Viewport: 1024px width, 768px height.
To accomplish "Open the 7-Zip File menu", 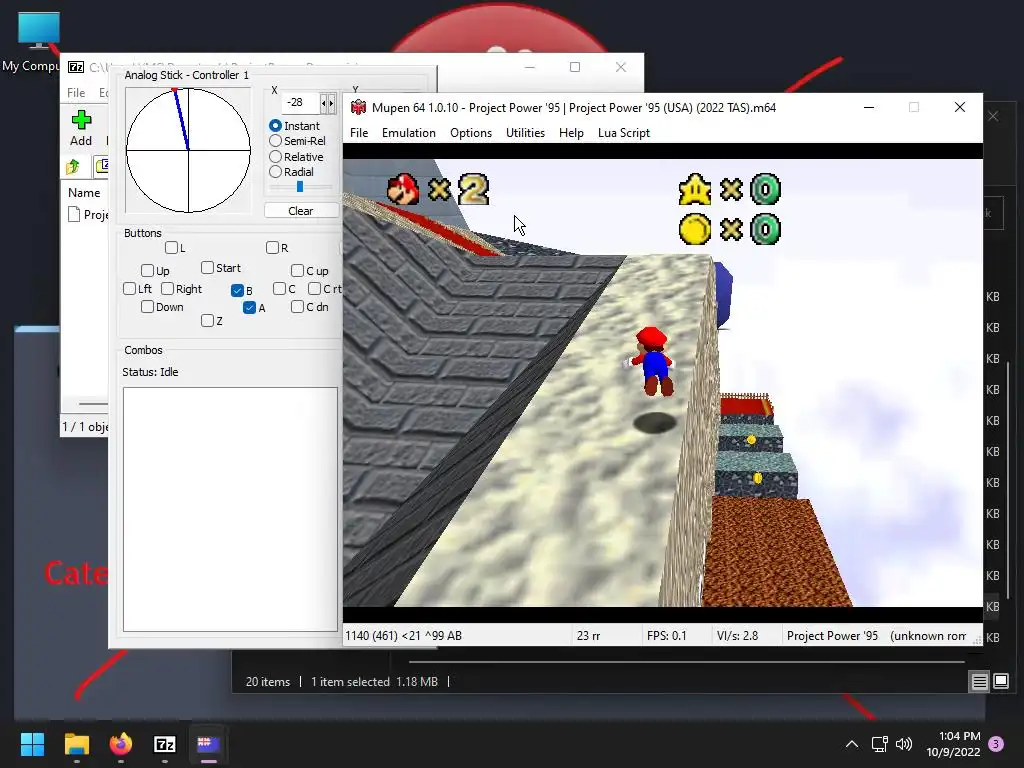I will pyautogui.click(x=76, y=93).
